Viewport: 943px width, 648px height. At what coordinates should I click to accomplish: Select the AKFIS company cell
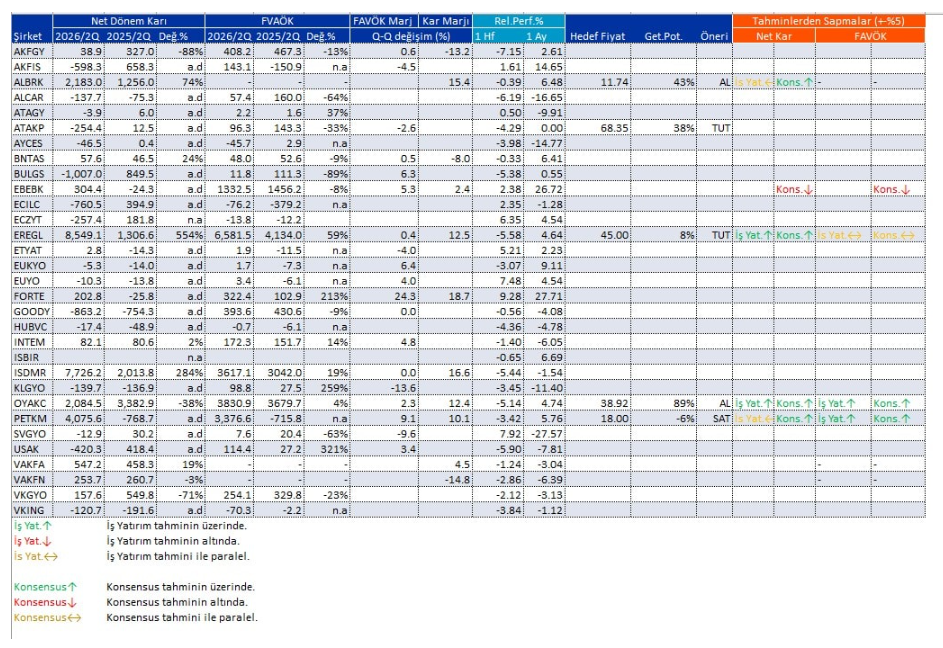coord(32,67)
